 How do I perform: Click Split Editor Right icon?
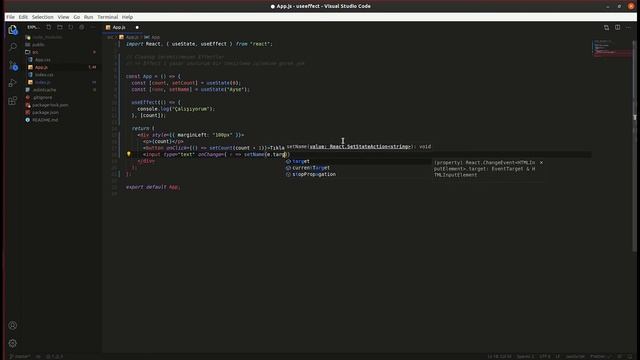pyautogui.click(x=618, y=27)
